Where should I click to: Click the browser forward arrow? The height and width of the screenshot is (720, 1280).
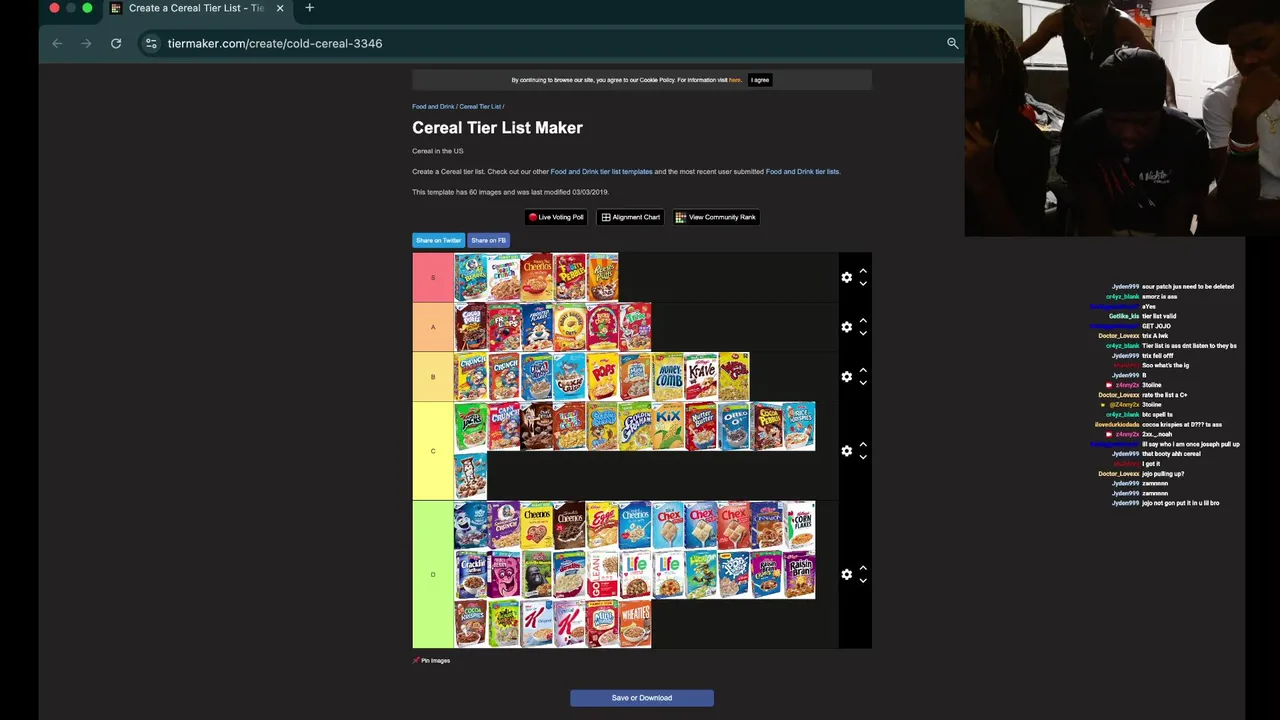[x=86, y=43]
